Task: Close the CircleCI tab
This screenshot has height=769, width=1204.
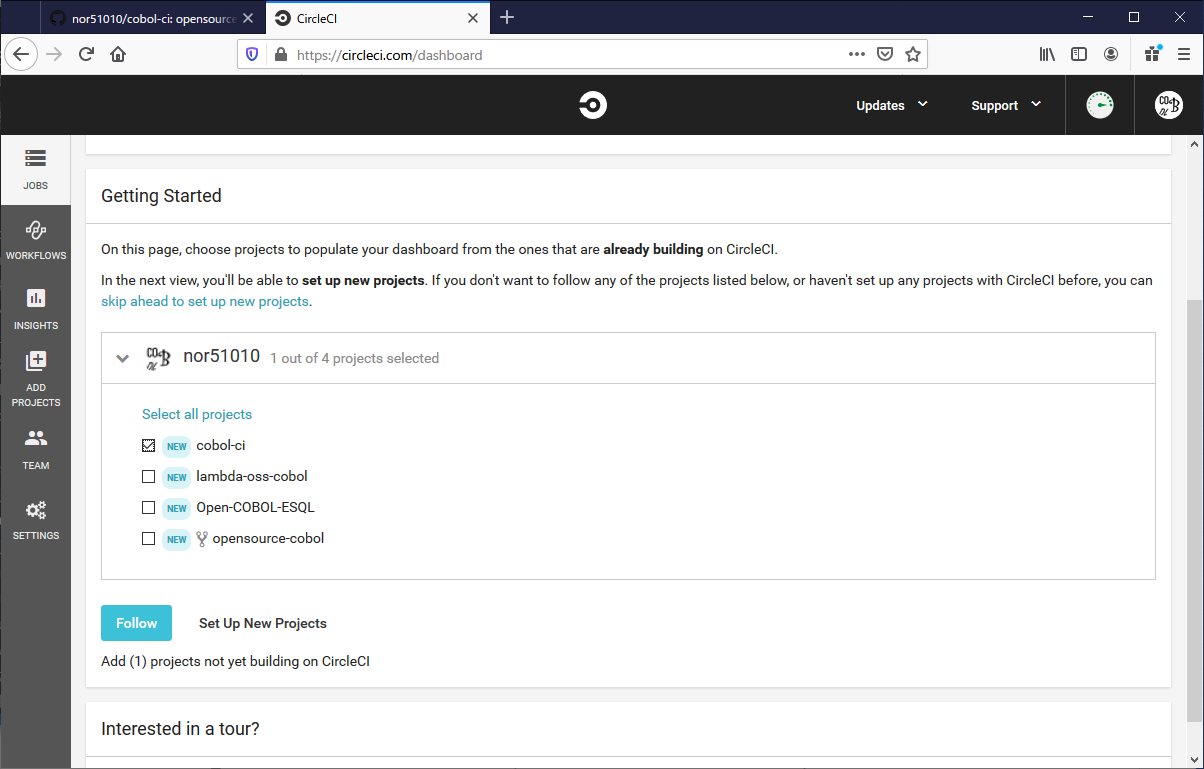Action: (472, 18)
